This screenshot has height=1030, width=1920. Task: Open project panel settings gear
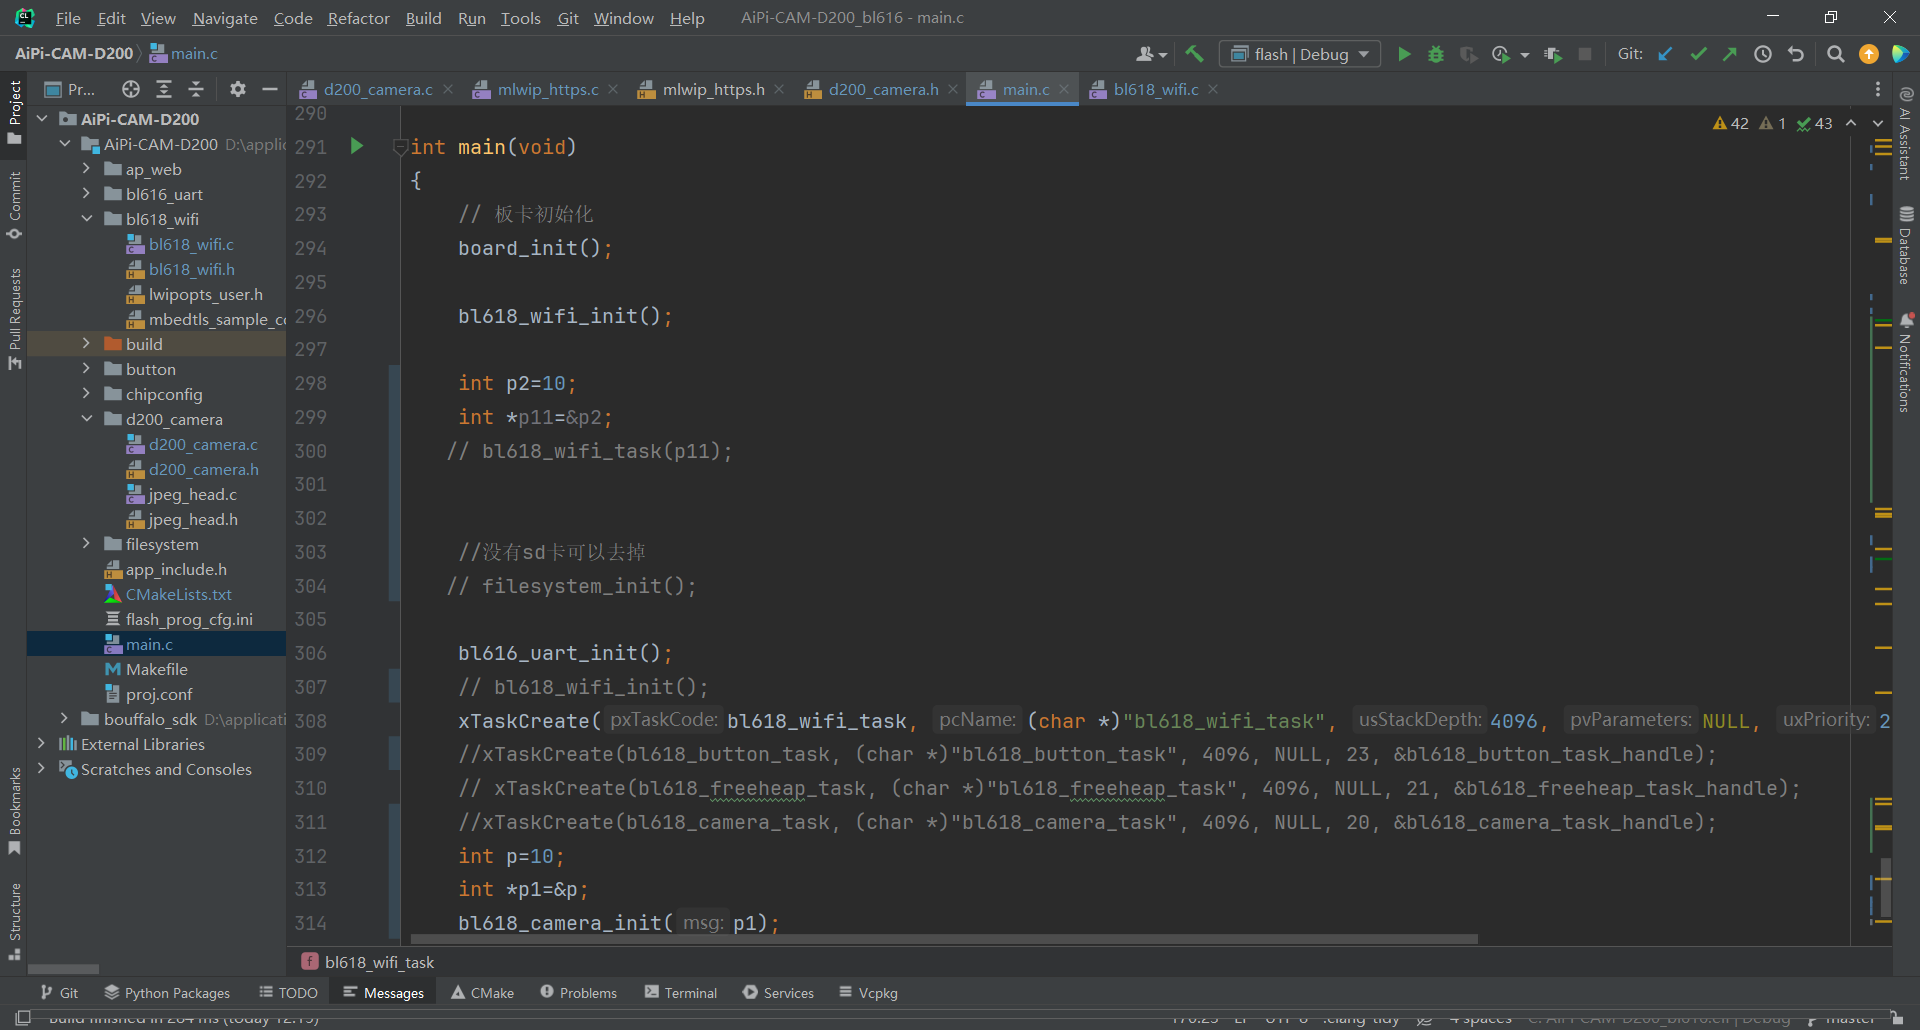click(237, 89)
